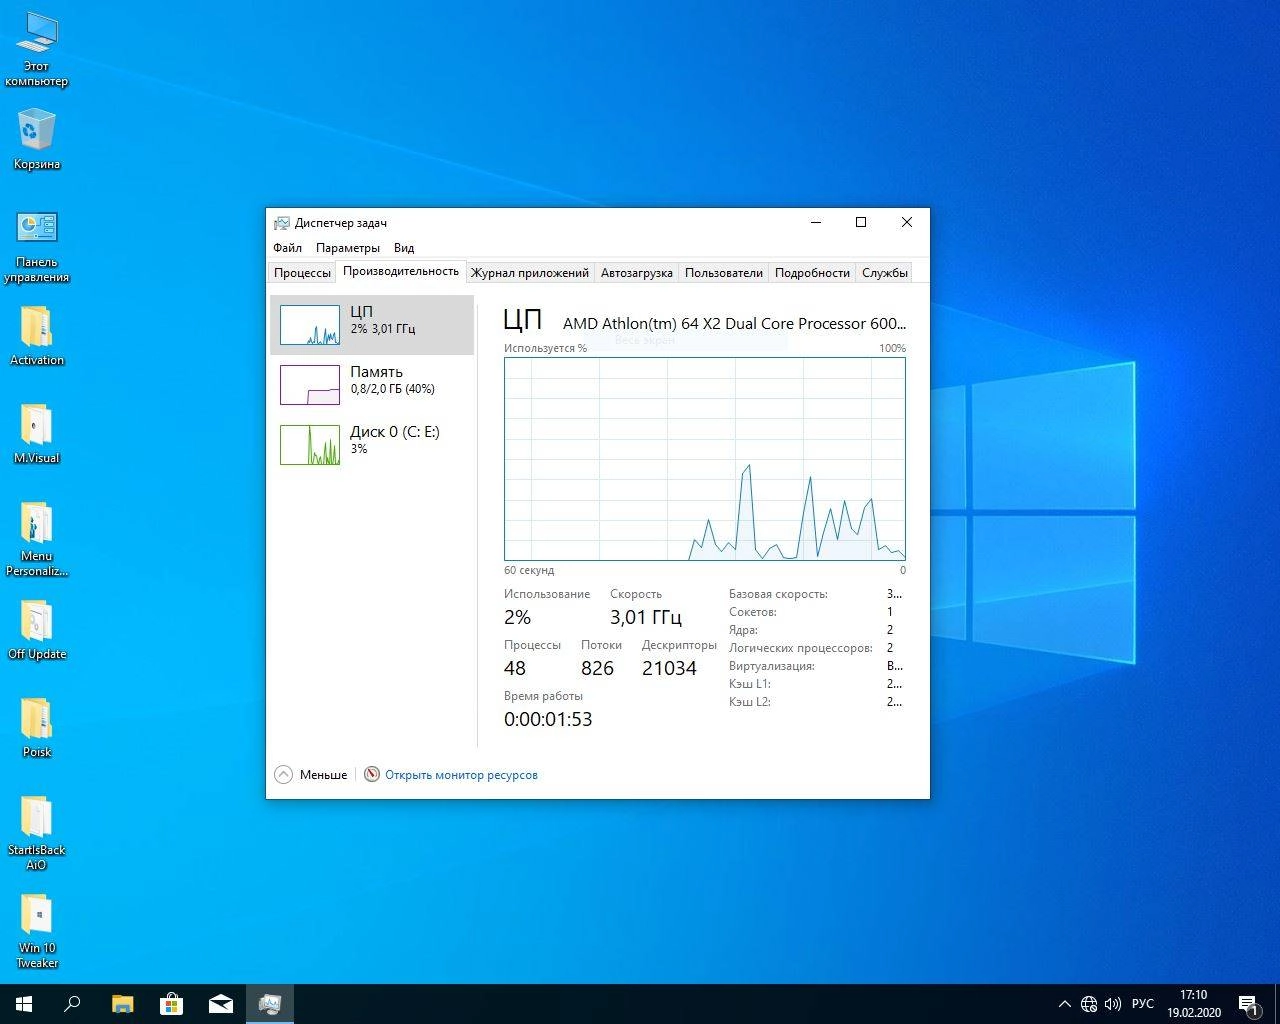Open Панель управления desktop icon
1280x1024 pixels.
[36, 246]
